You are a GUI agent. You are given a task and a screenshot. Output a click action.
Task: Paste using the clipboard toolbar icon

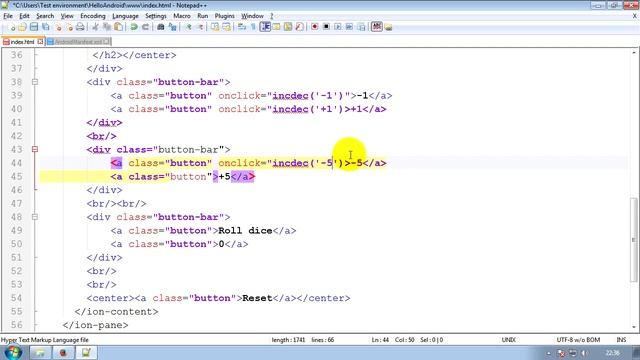point(118,27)
